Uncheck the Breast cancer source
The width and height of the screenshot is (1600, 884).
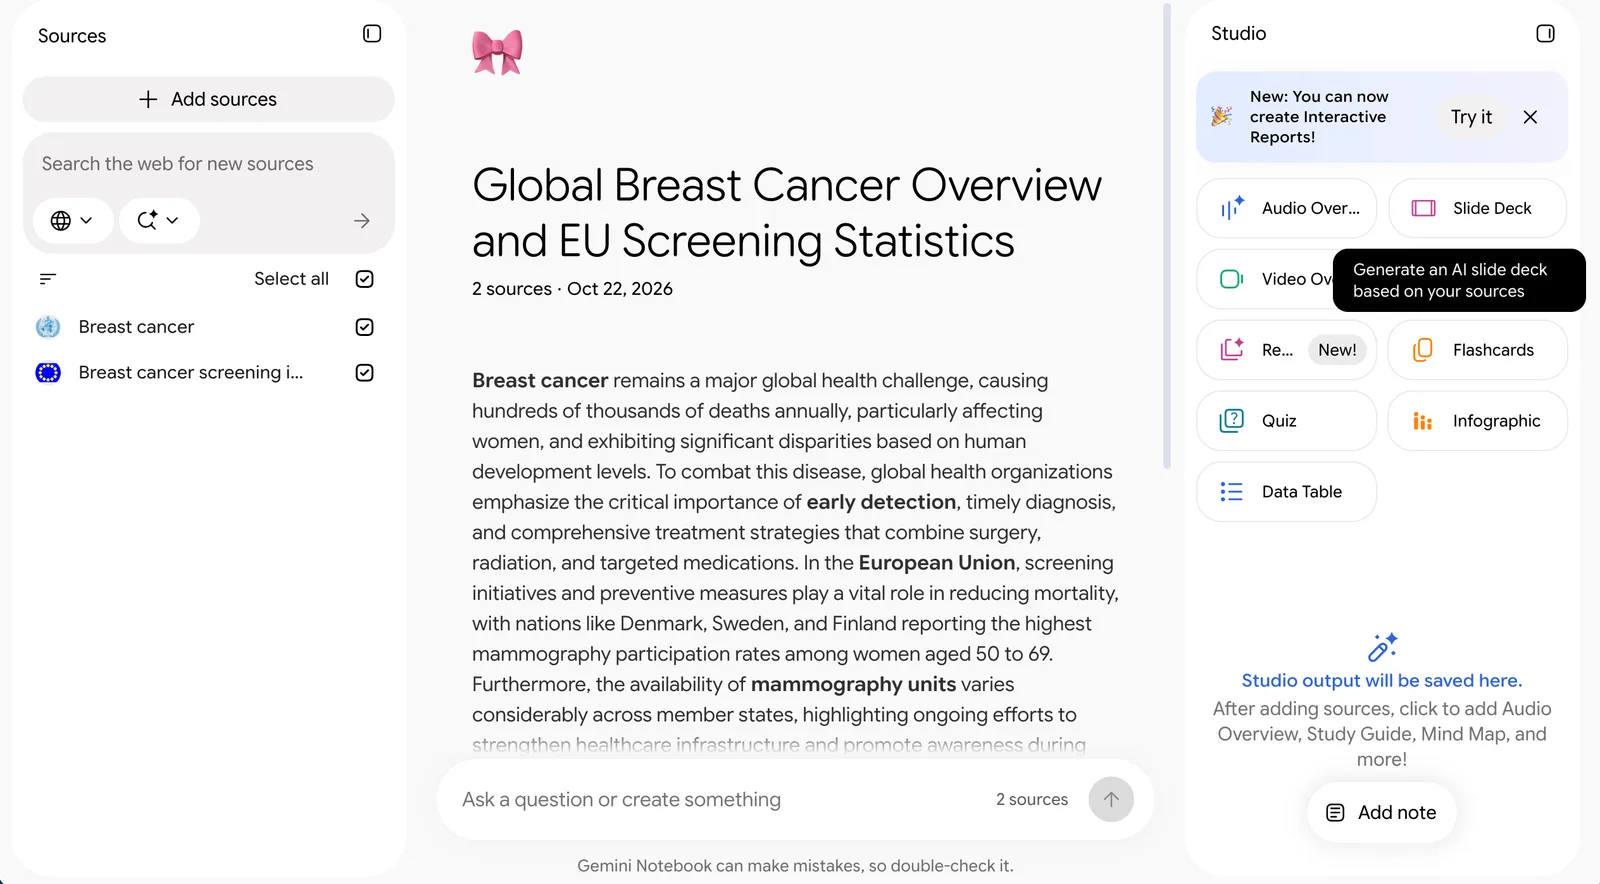[365, 327]
